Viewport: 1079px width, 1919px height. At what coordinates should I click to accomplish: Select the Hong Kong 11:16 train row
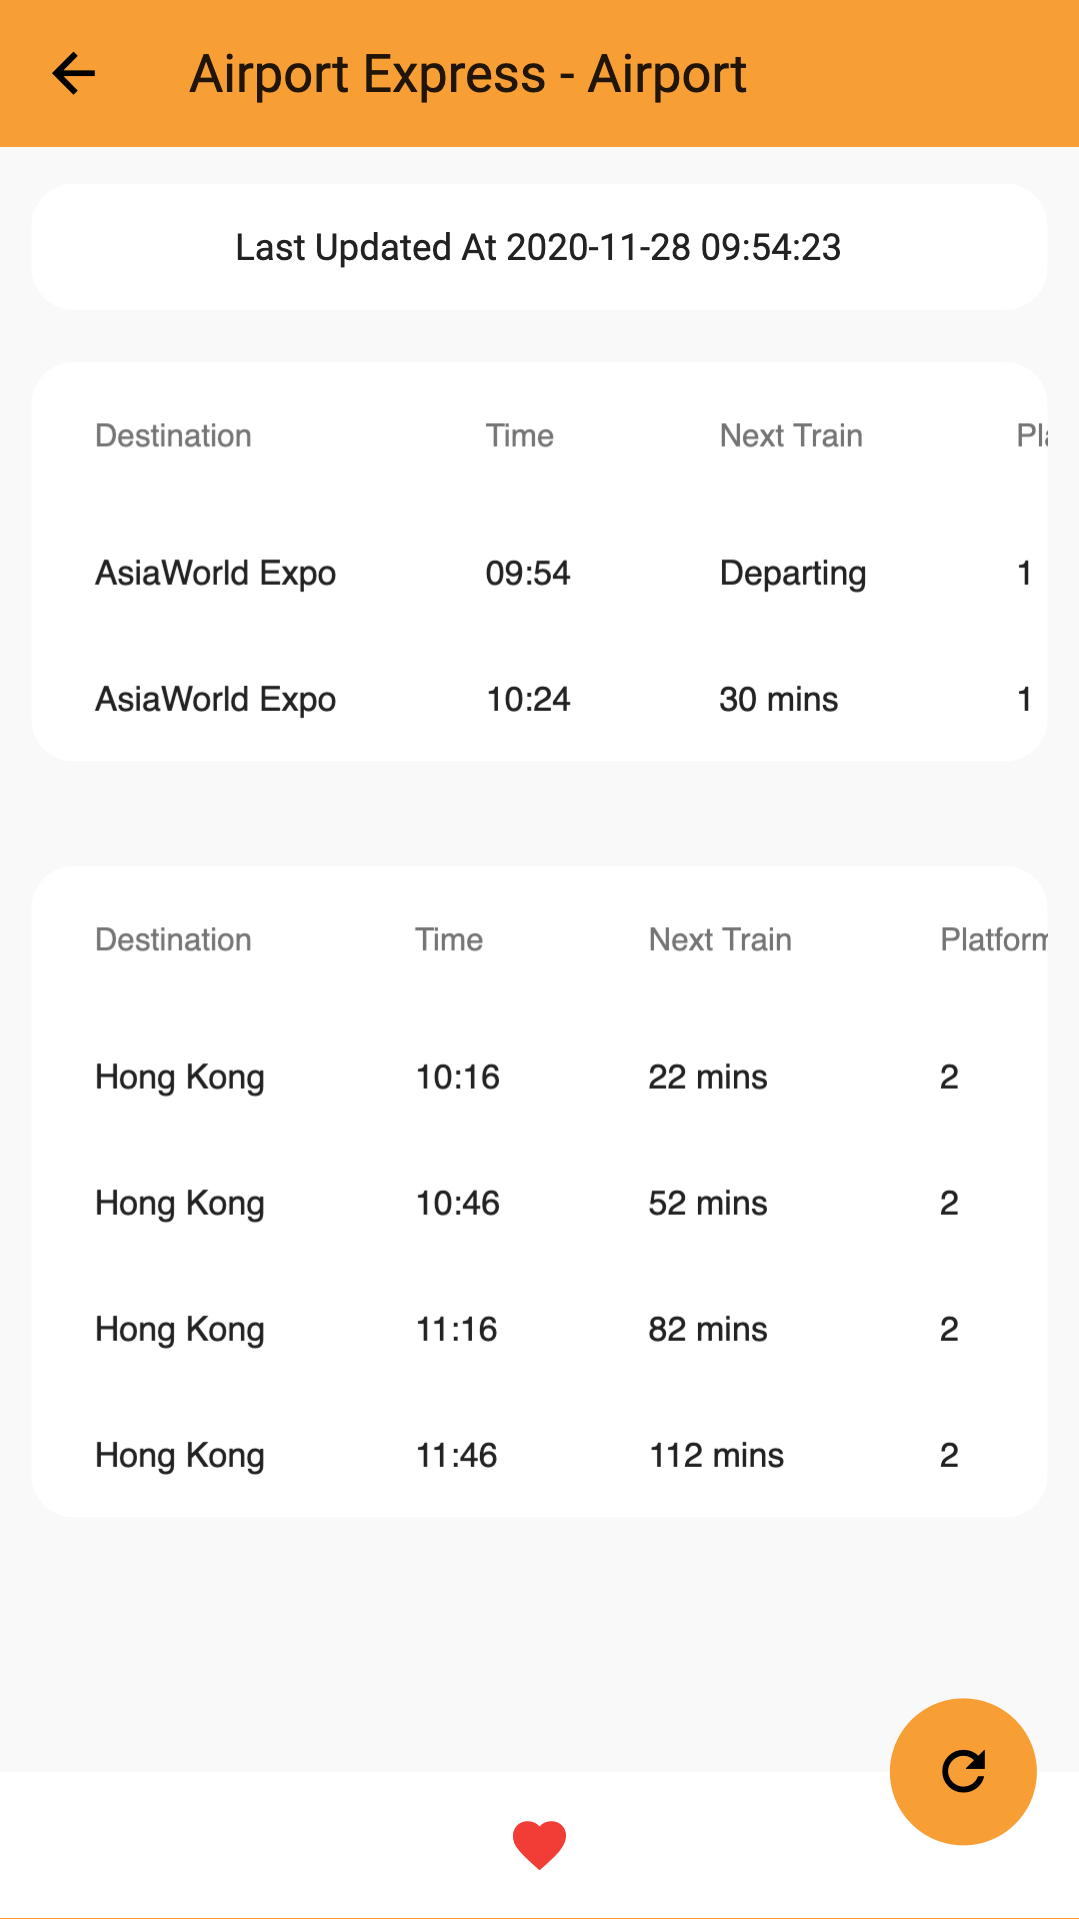(x=539, y=1329)
